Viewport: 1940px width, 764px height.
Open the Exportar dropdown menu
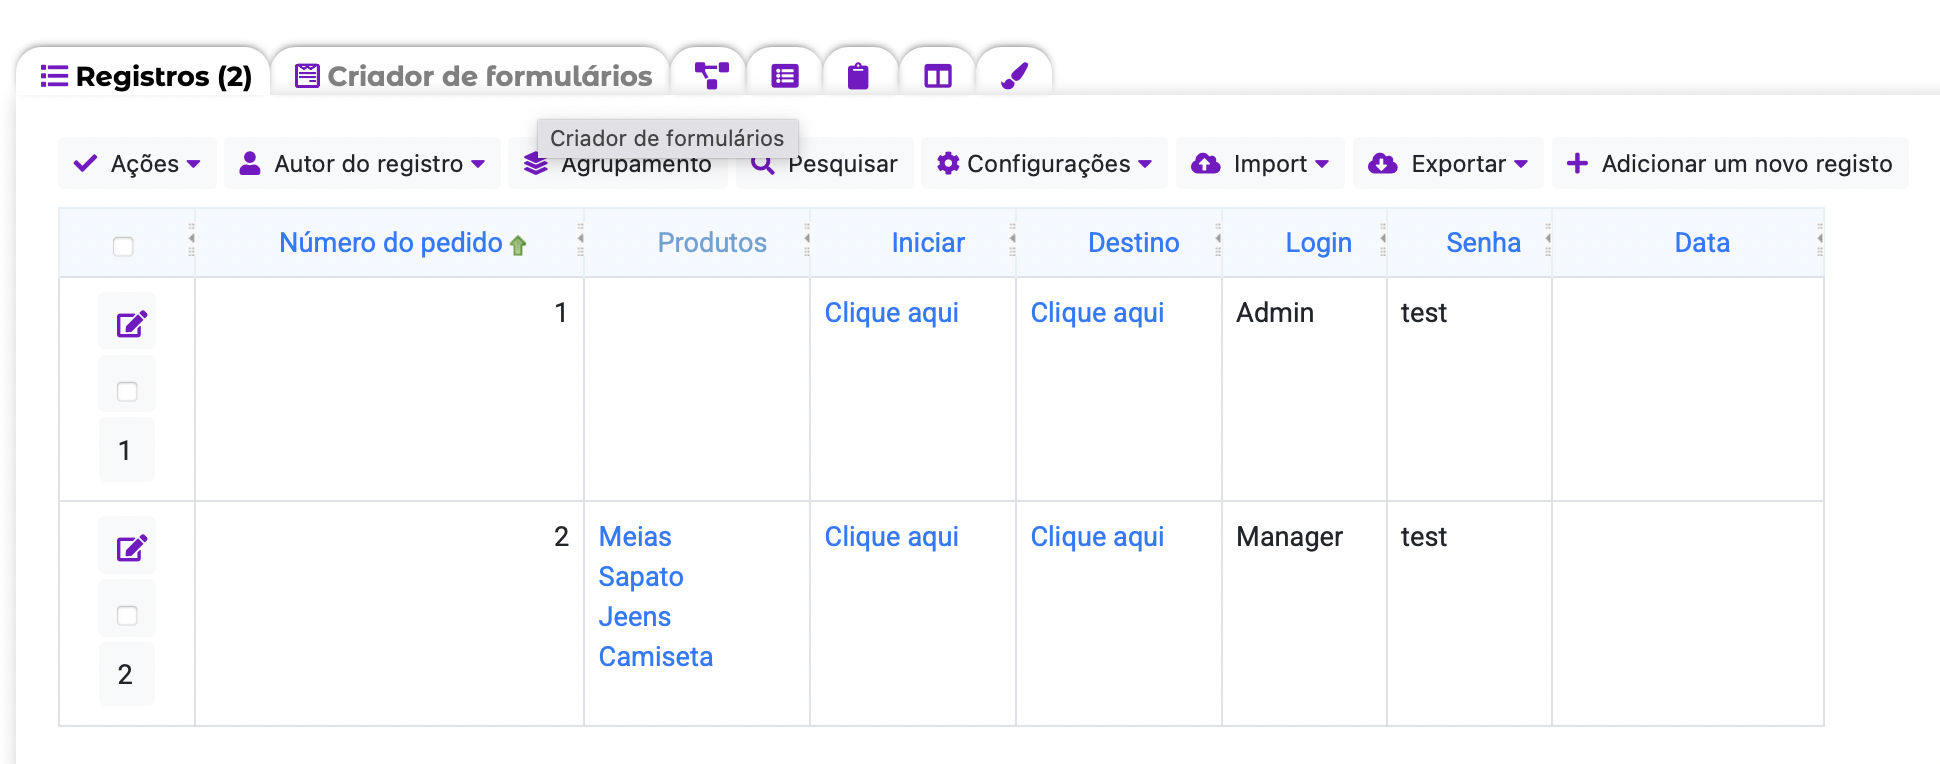pyautogui.click(x=1448, y=163)
